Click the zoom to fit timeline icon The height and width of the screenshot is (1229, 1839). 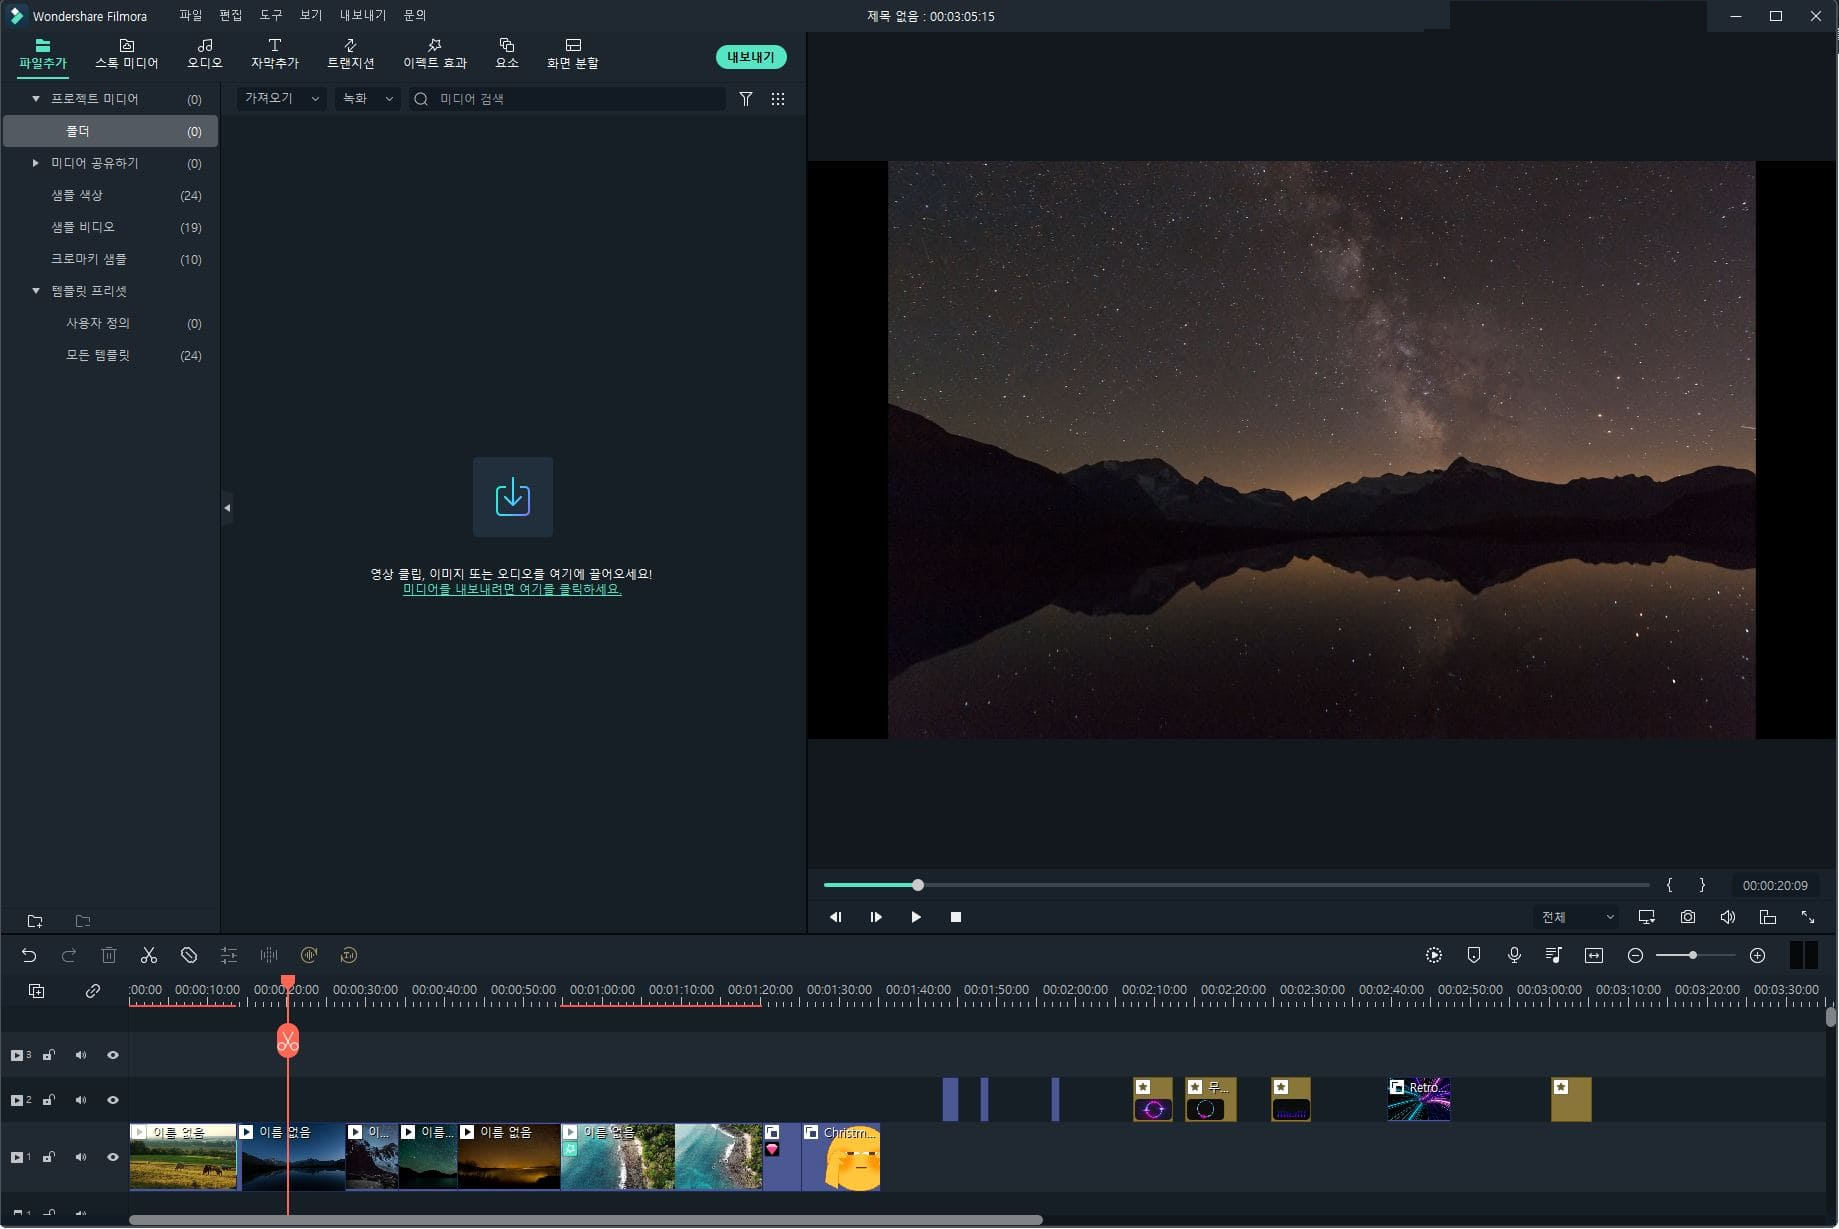pos(1594,955)
